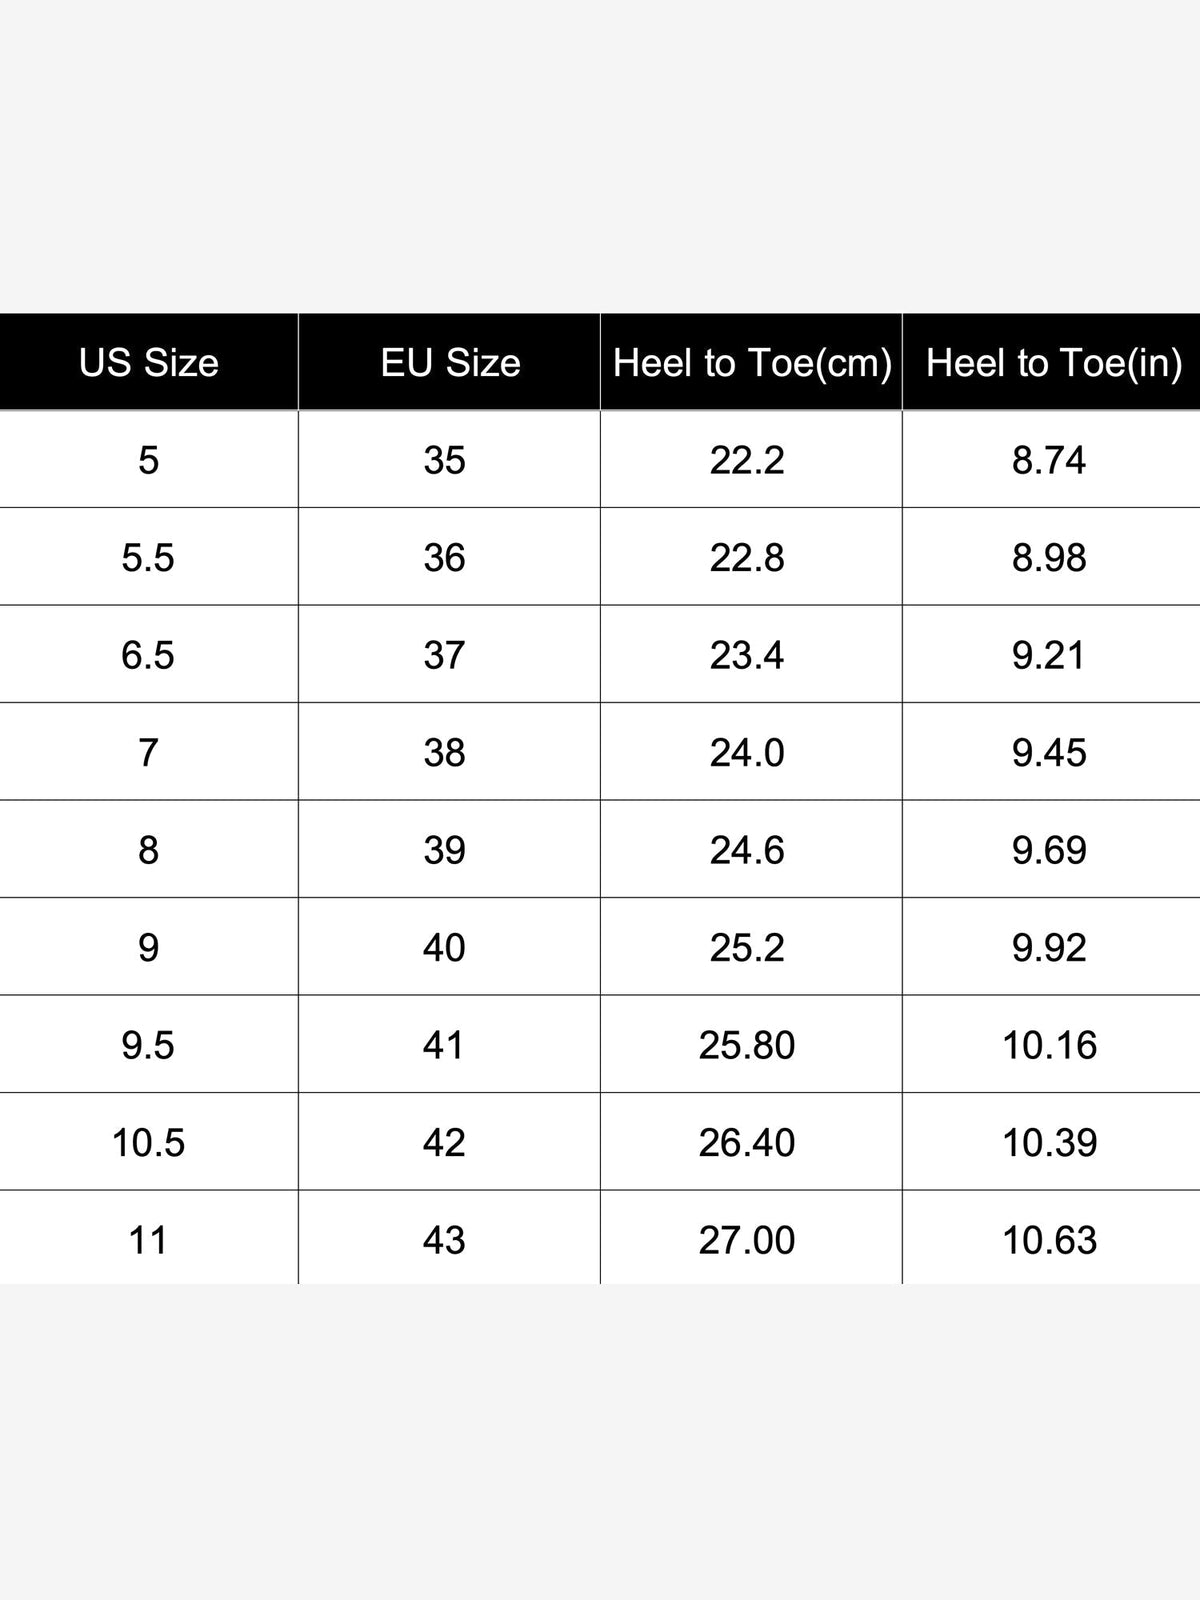The width and height of the screenshot is (1200, 1600).
Task: Click the EU Size column header
Action: pyautogui.click(x=450, y=362)
